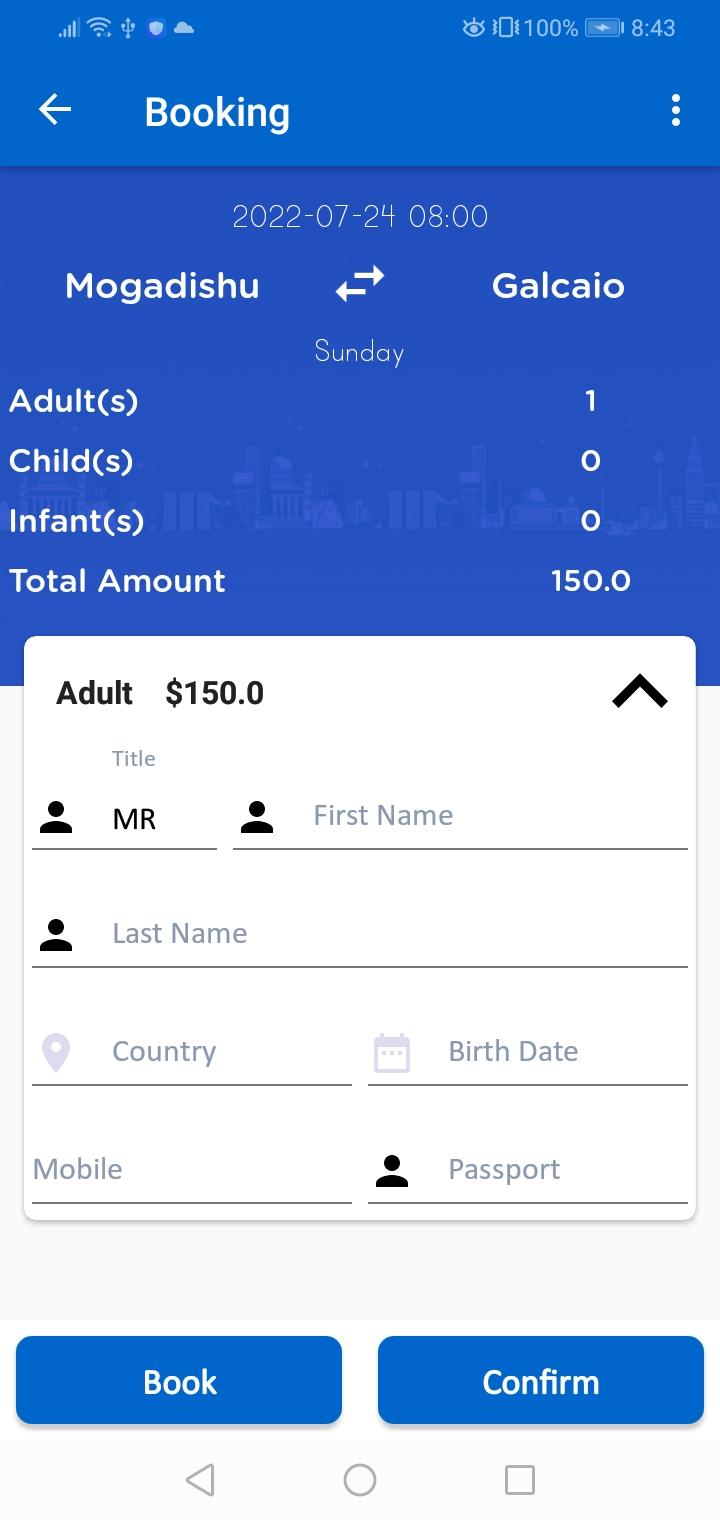
Task: Tap the calendar icon beside Birth Date
Action: tap(392, 1052)
